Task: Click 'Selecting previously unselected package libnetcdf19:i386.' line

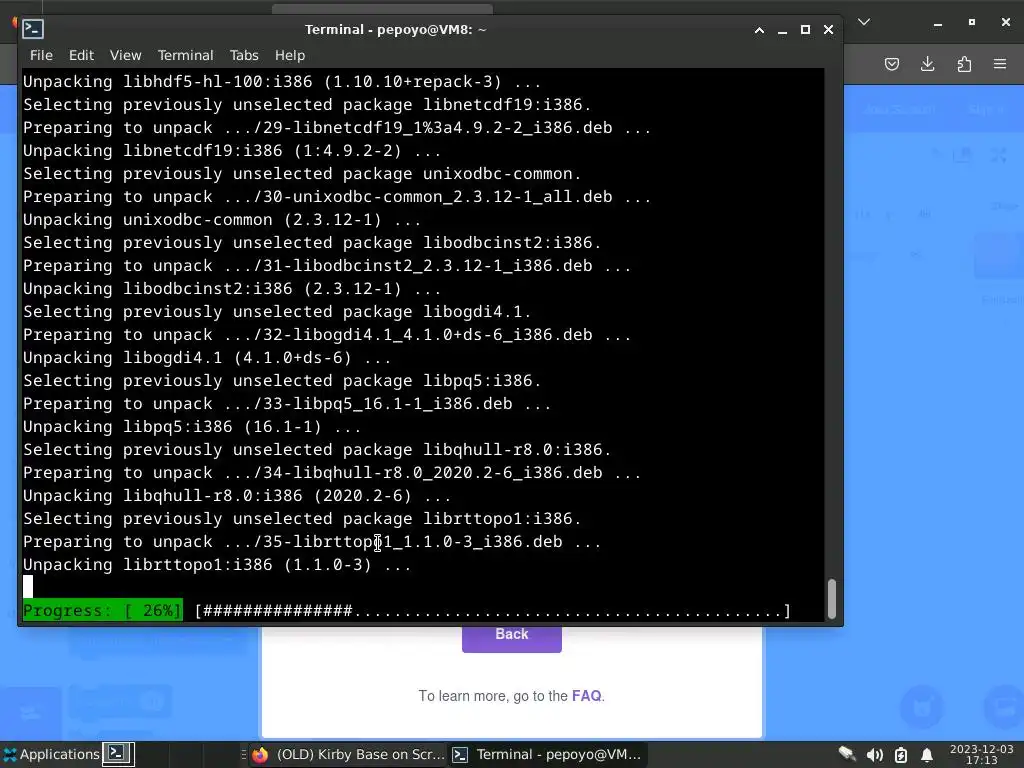Action: point(307,105)
